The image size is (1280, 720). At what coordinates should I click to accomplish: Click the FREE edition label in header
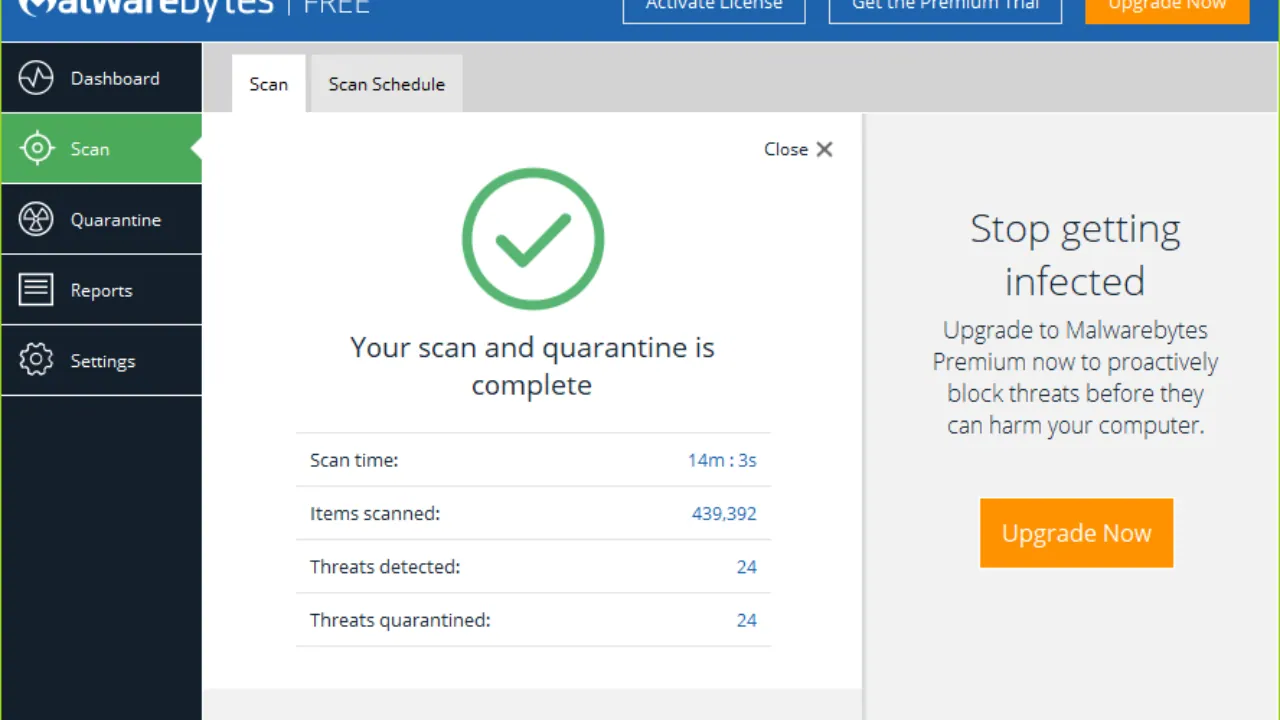pyautogui.click(x=337, y=8)
